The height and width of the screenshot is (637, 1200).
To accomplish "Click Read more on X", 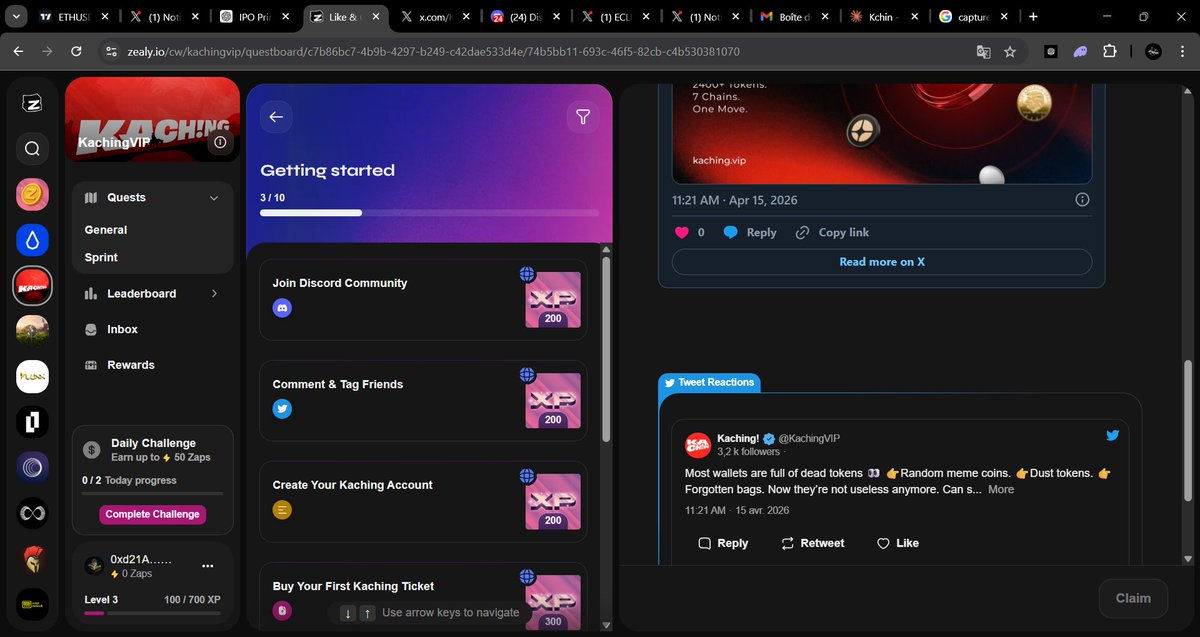I will point(881,262).
